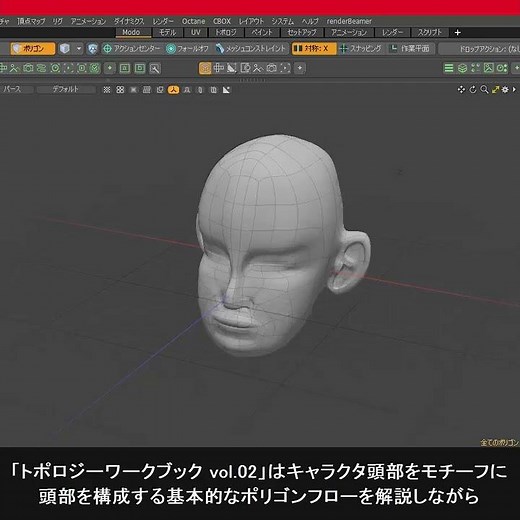Open the パース viewport view dropdown
Image resolution: width=520 pixels, height=520 pixels.
(17, 89)
